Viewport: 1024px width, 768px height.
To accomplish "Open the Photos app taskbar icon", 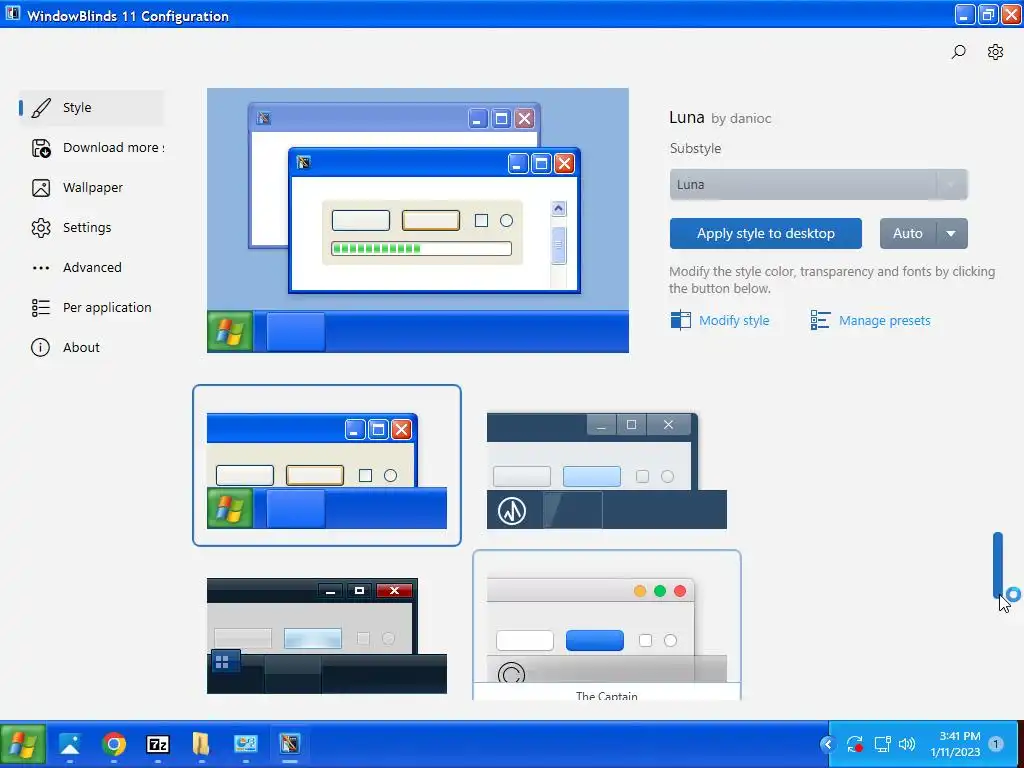I will point(69,744).
